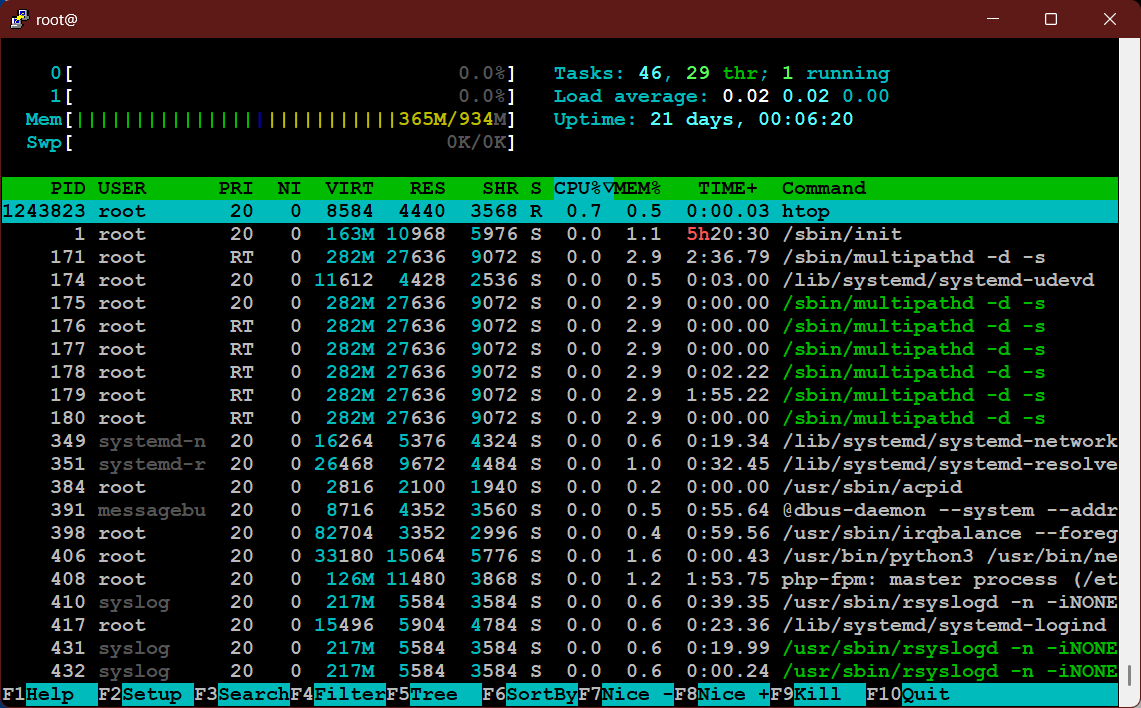Viewport: 1141px width, 708px height.
Task: Click the PuTTY icon in title bar
Action: tap(19, 19)
